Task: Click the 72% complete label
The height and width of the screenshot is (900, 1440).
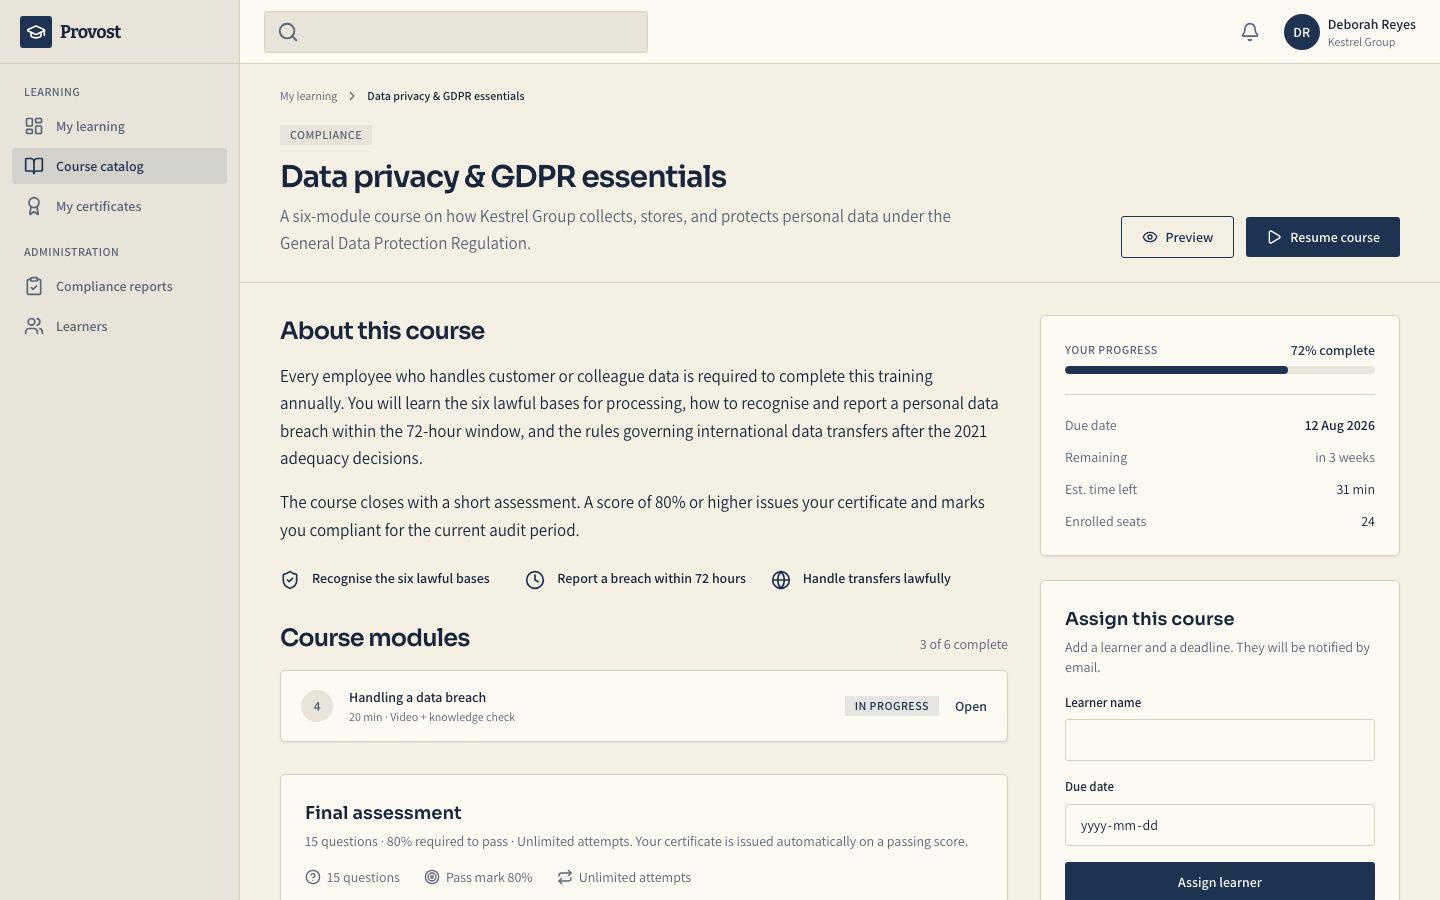Action: [x=1332, y=350]
